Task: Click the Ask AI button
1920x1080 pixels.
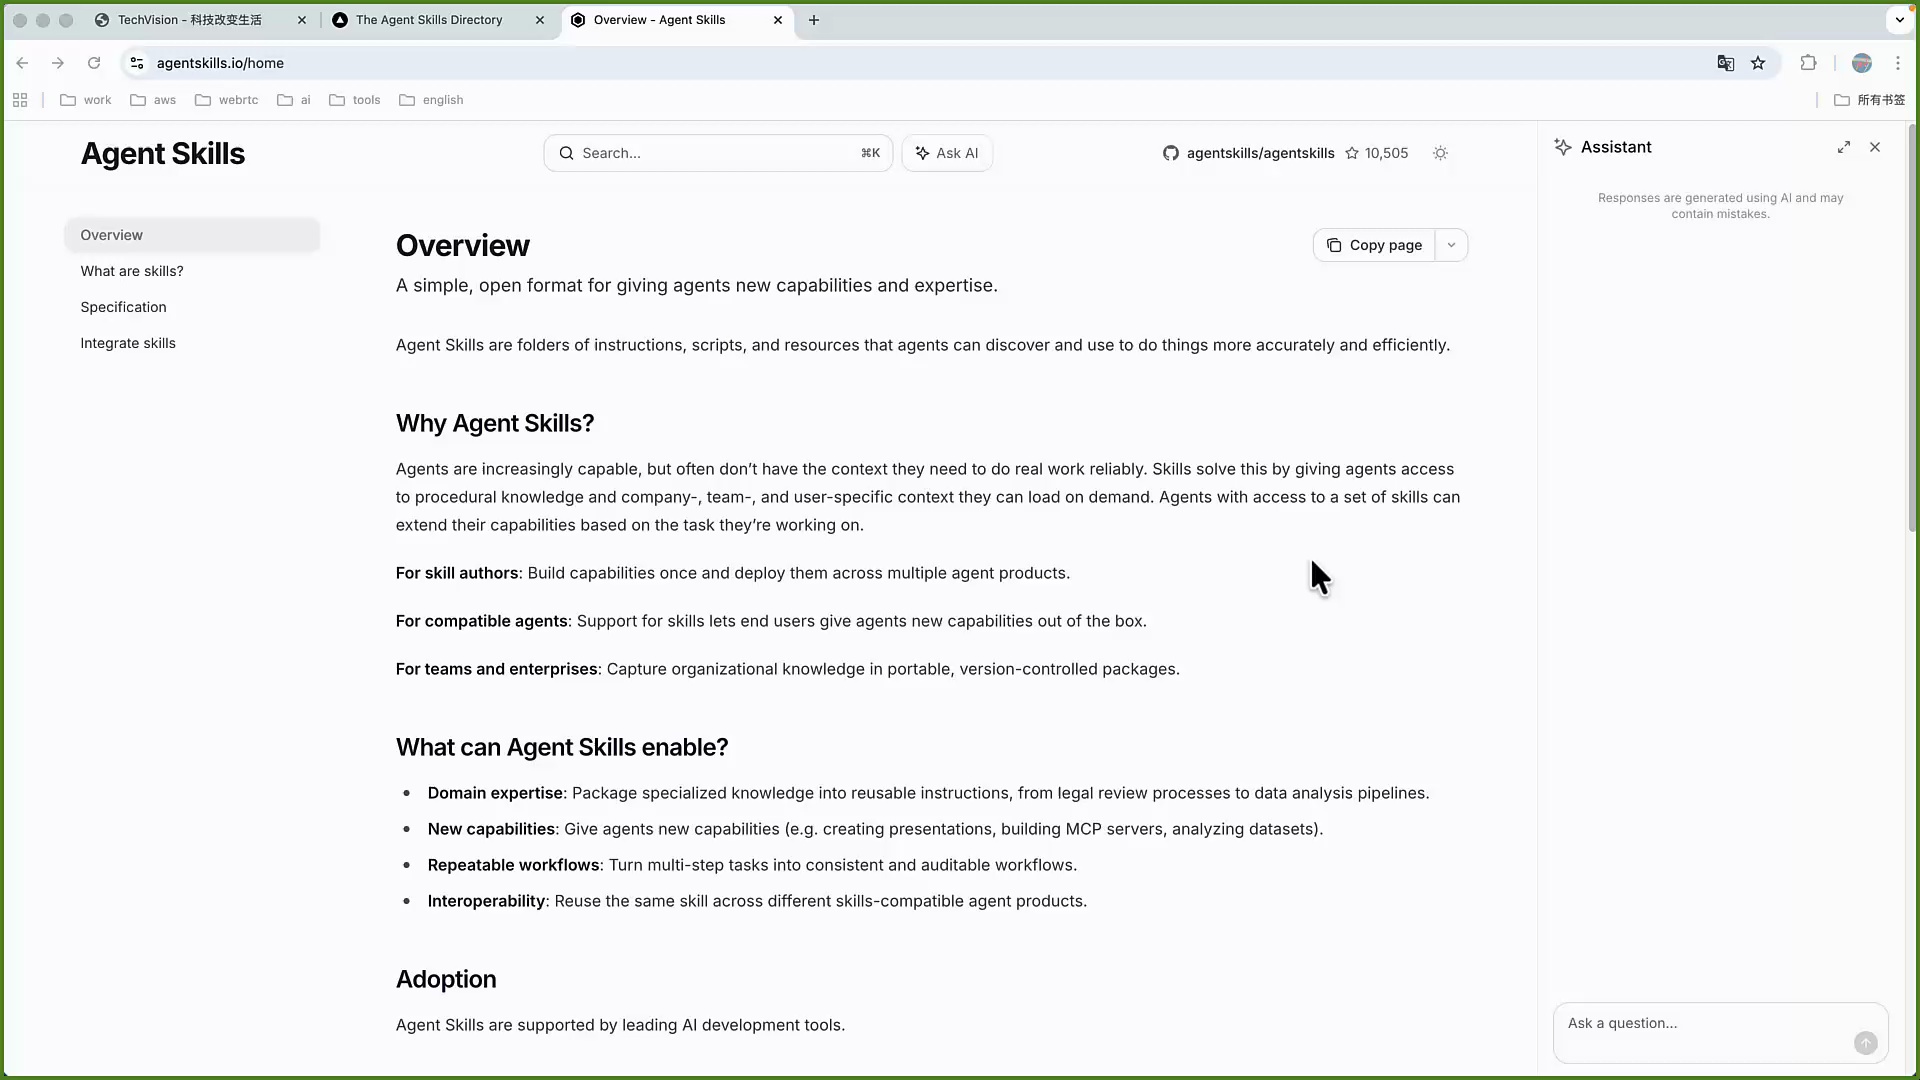Action: [947, 153]
